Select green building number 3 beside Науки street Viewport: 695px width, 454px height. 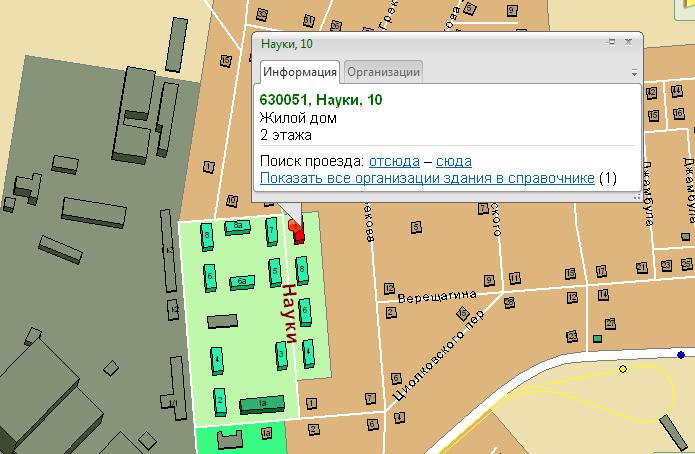[x=283, y=355]
